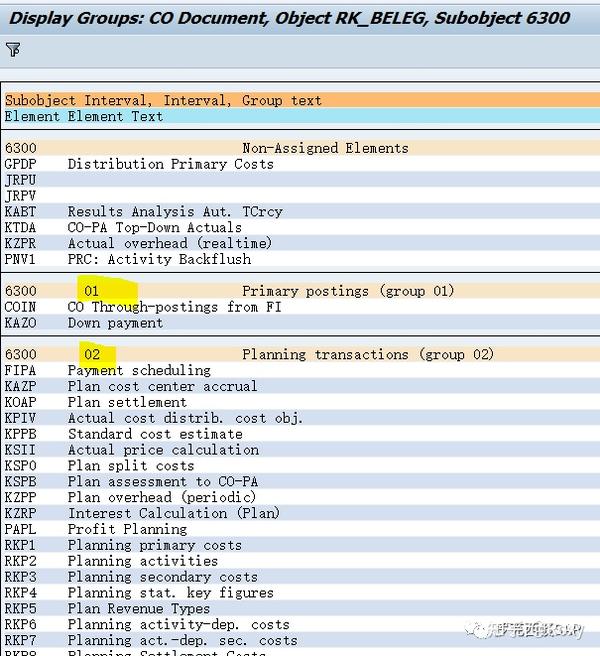Click the KABT Results Analysis Aut. TCrcy row
Viewport: 600px width, 656px height.
point(301,212)
